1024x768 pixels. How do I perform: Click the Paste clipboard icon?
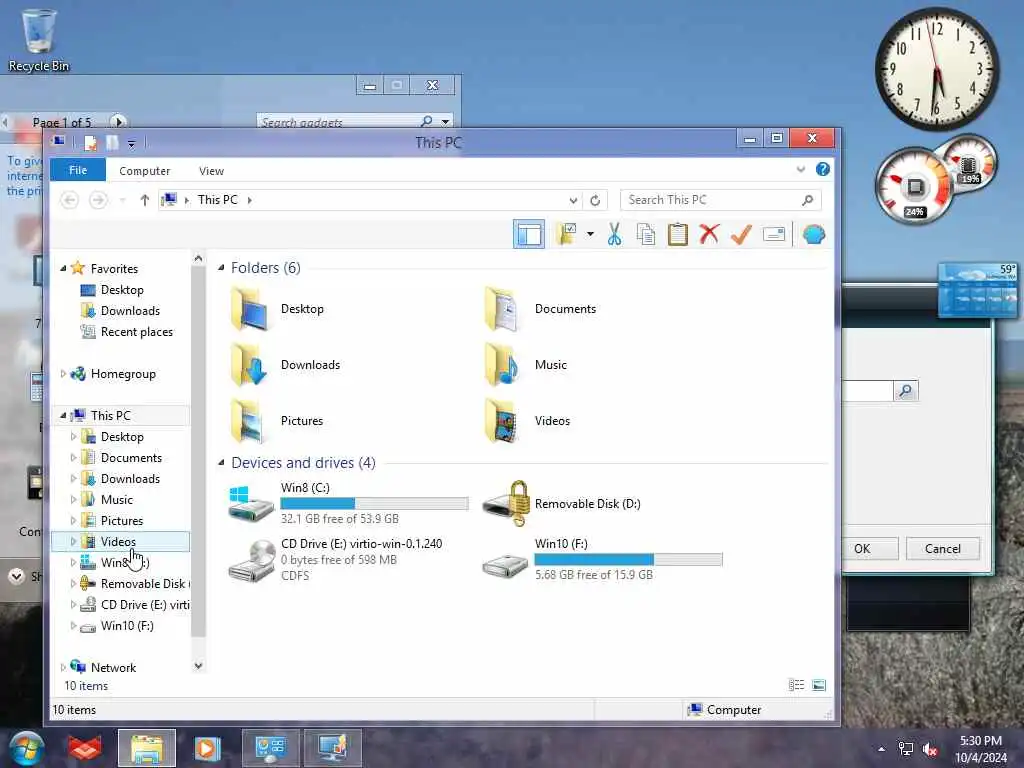[x=677, y=234]
